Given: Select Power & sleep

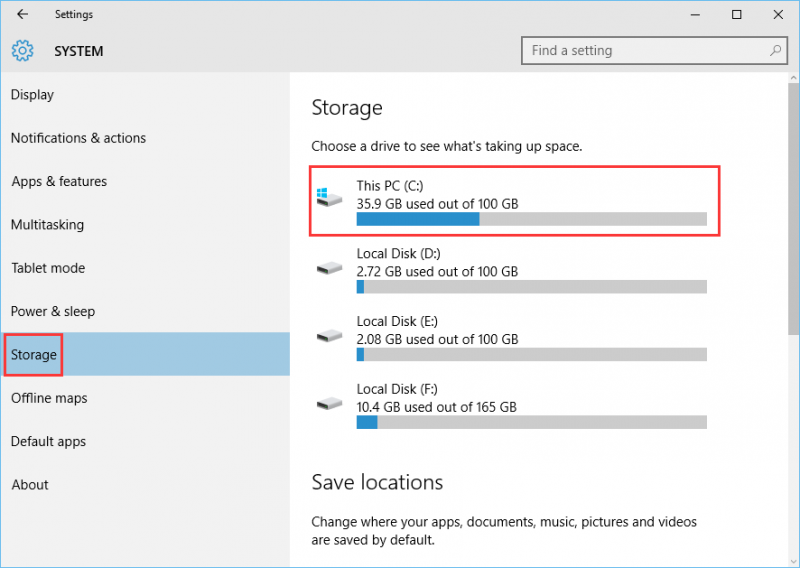Looking at the screenshot, I should (x=53, y=312).
